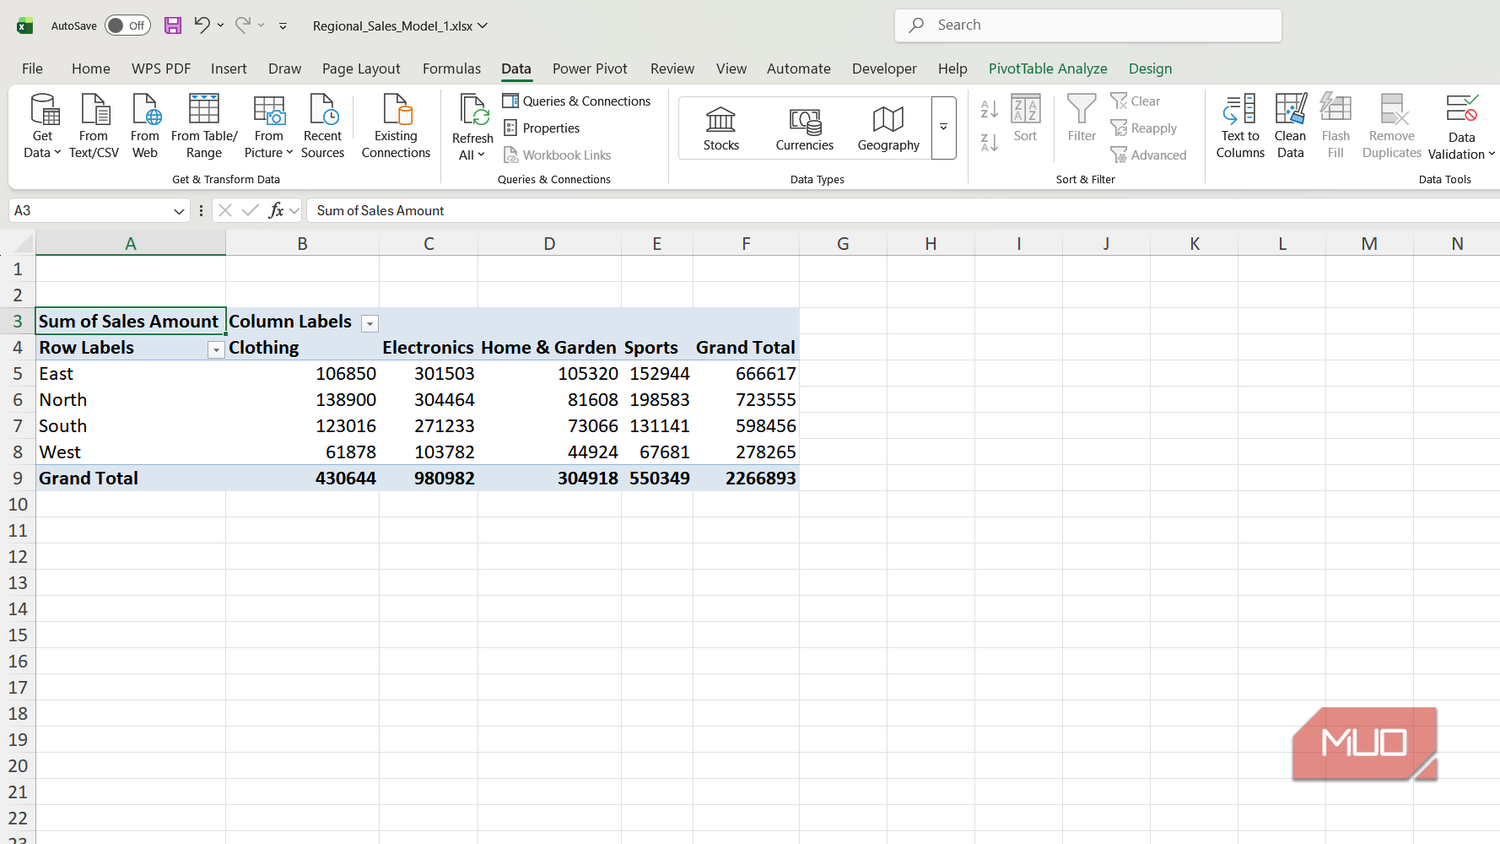Click in the Search box
The width and height of the screenshot is (1500, 844).
point(1088,25)
